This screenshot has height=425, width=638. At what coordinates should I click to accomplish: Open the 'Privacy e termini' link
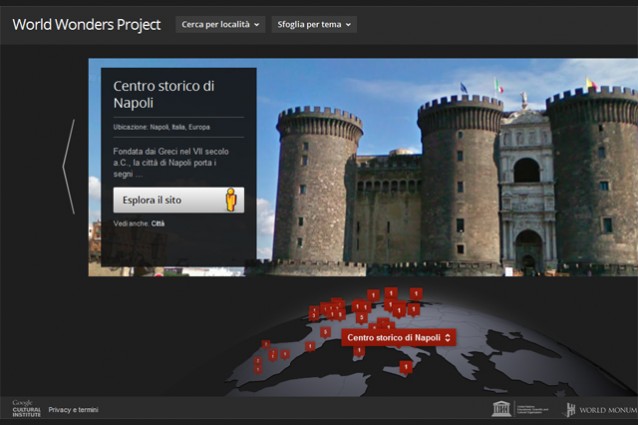click(x=73, y=410)
